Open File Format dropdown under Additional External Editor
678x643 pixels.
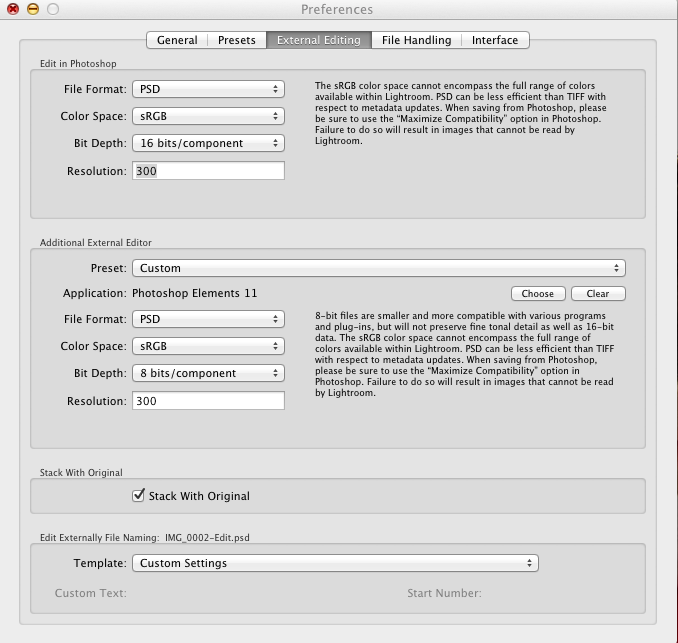click(x=208, y=319)
